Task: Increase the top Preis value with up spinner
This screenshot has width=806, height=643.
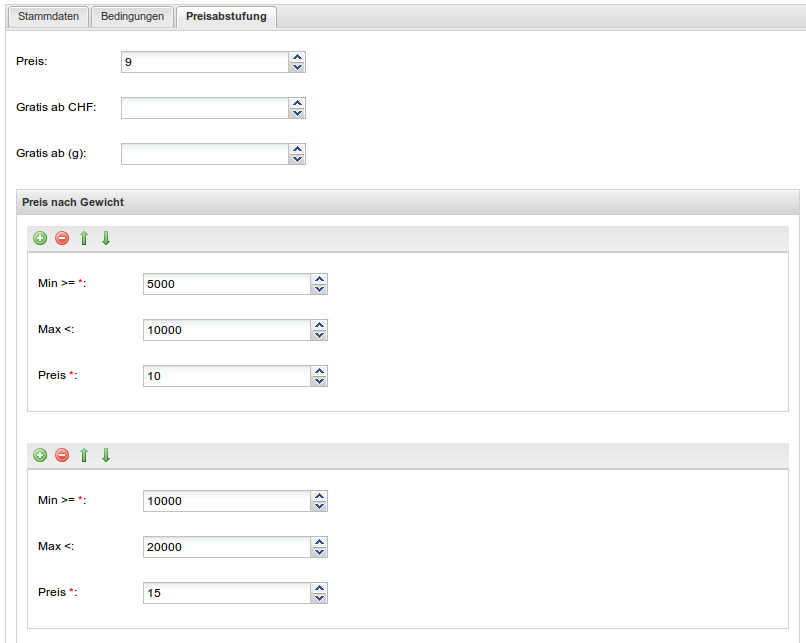Action: pyautogui.click(x=297, y=57)
